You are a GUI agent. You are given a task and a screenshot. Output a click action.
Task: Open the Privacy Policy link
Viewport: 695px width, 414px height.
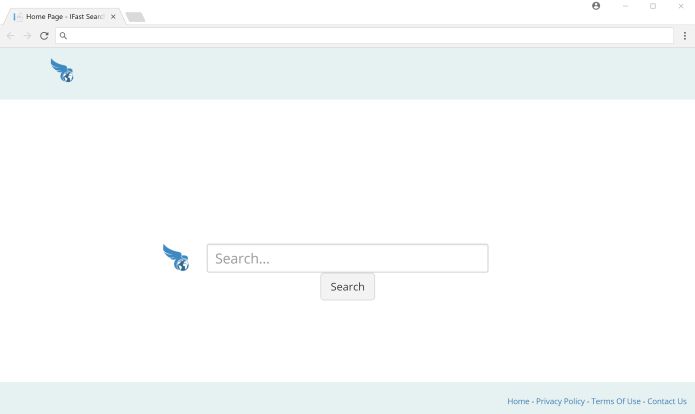click(560, 401)
